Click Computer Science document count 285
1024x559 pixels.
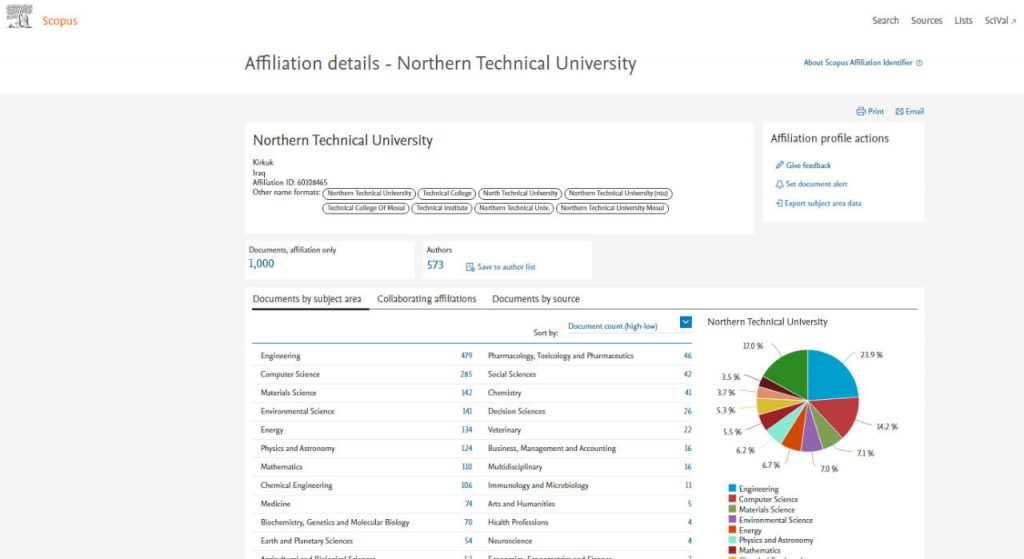tap(466, 374)
